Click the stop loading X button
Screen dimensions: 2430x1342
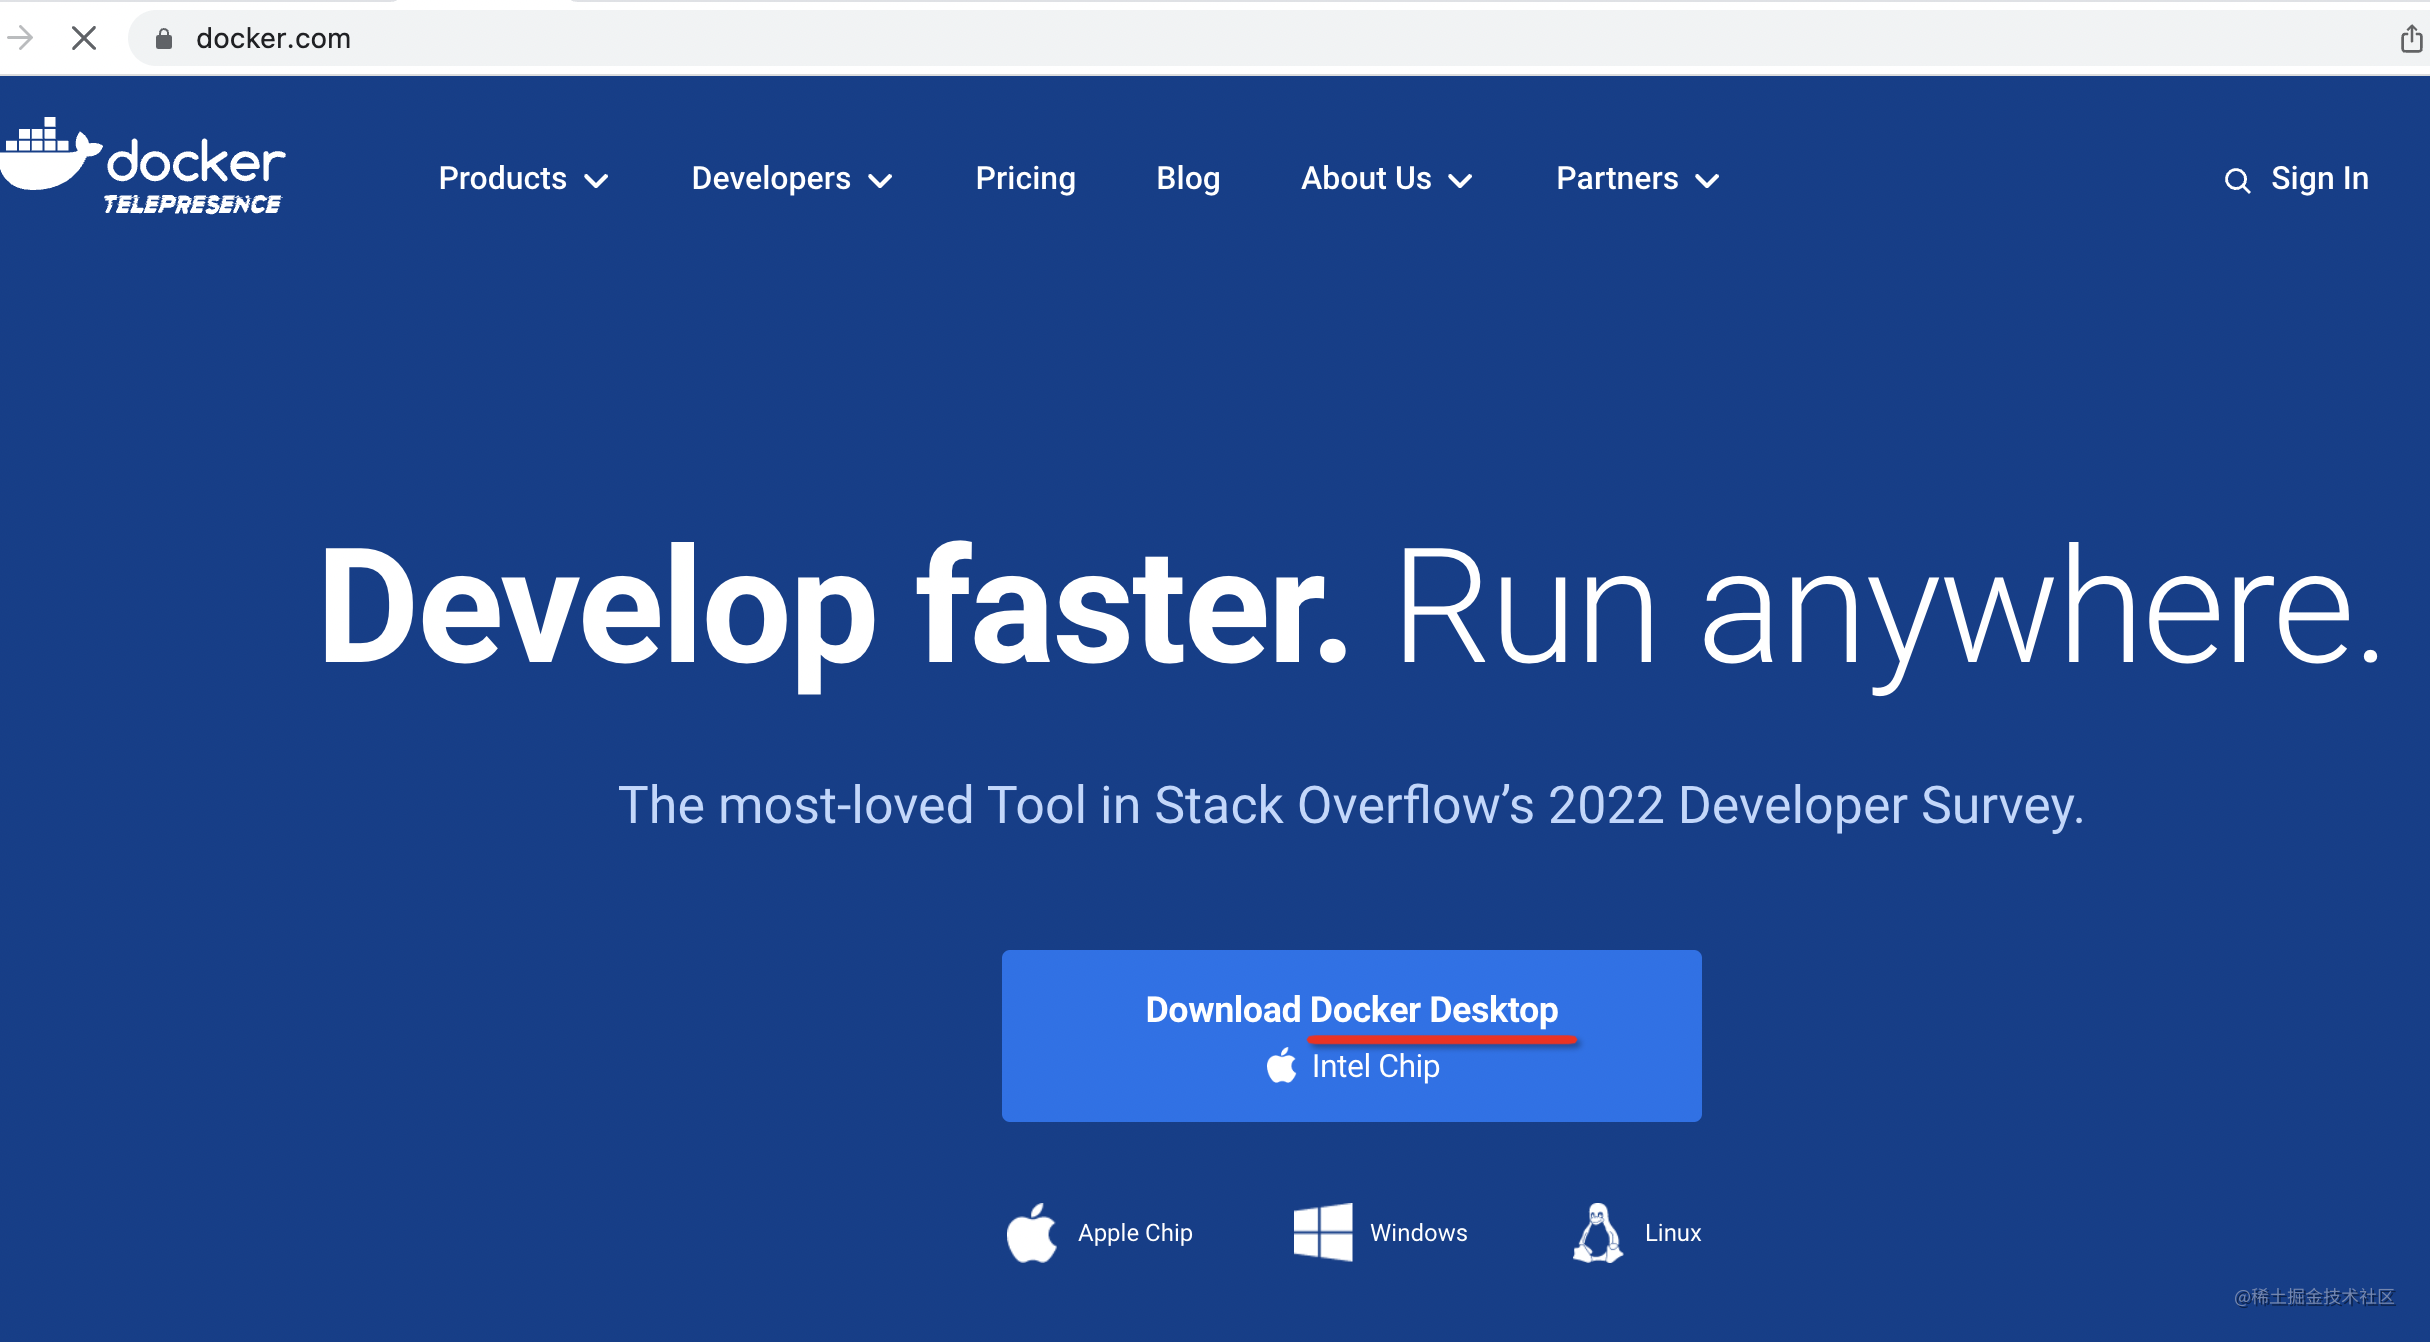(84, 38)
